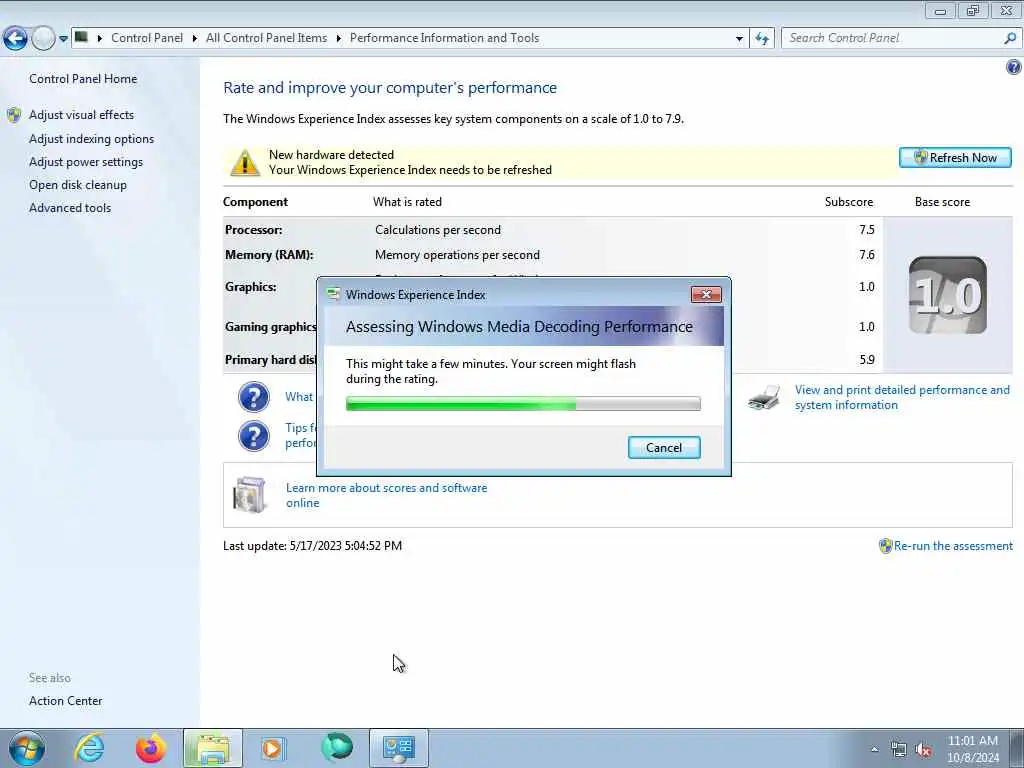Click the green globe taskbar icon
The width and height of the screenshot is (1024, 768).
click(x=337, y=748)
